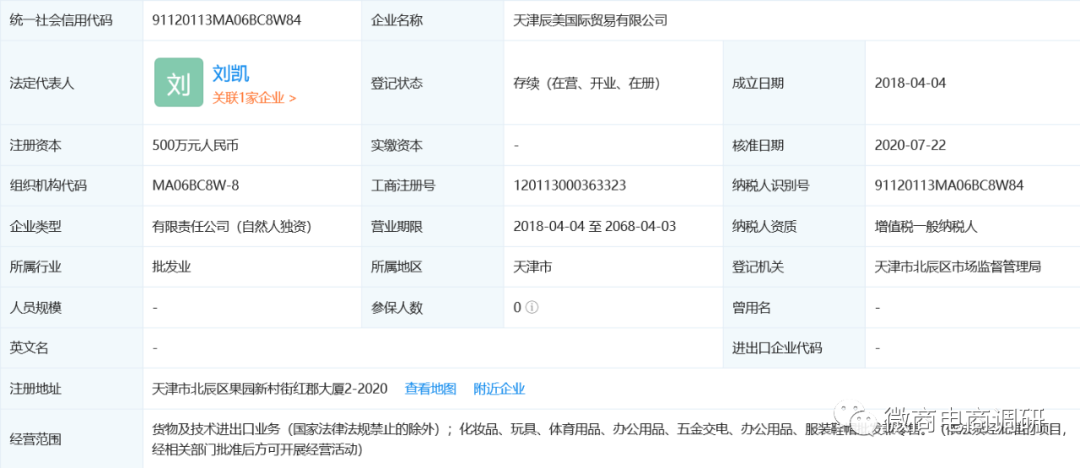Click the 法定代表人 label
This screenshot has width=1080, height=468.
[41, 83]
